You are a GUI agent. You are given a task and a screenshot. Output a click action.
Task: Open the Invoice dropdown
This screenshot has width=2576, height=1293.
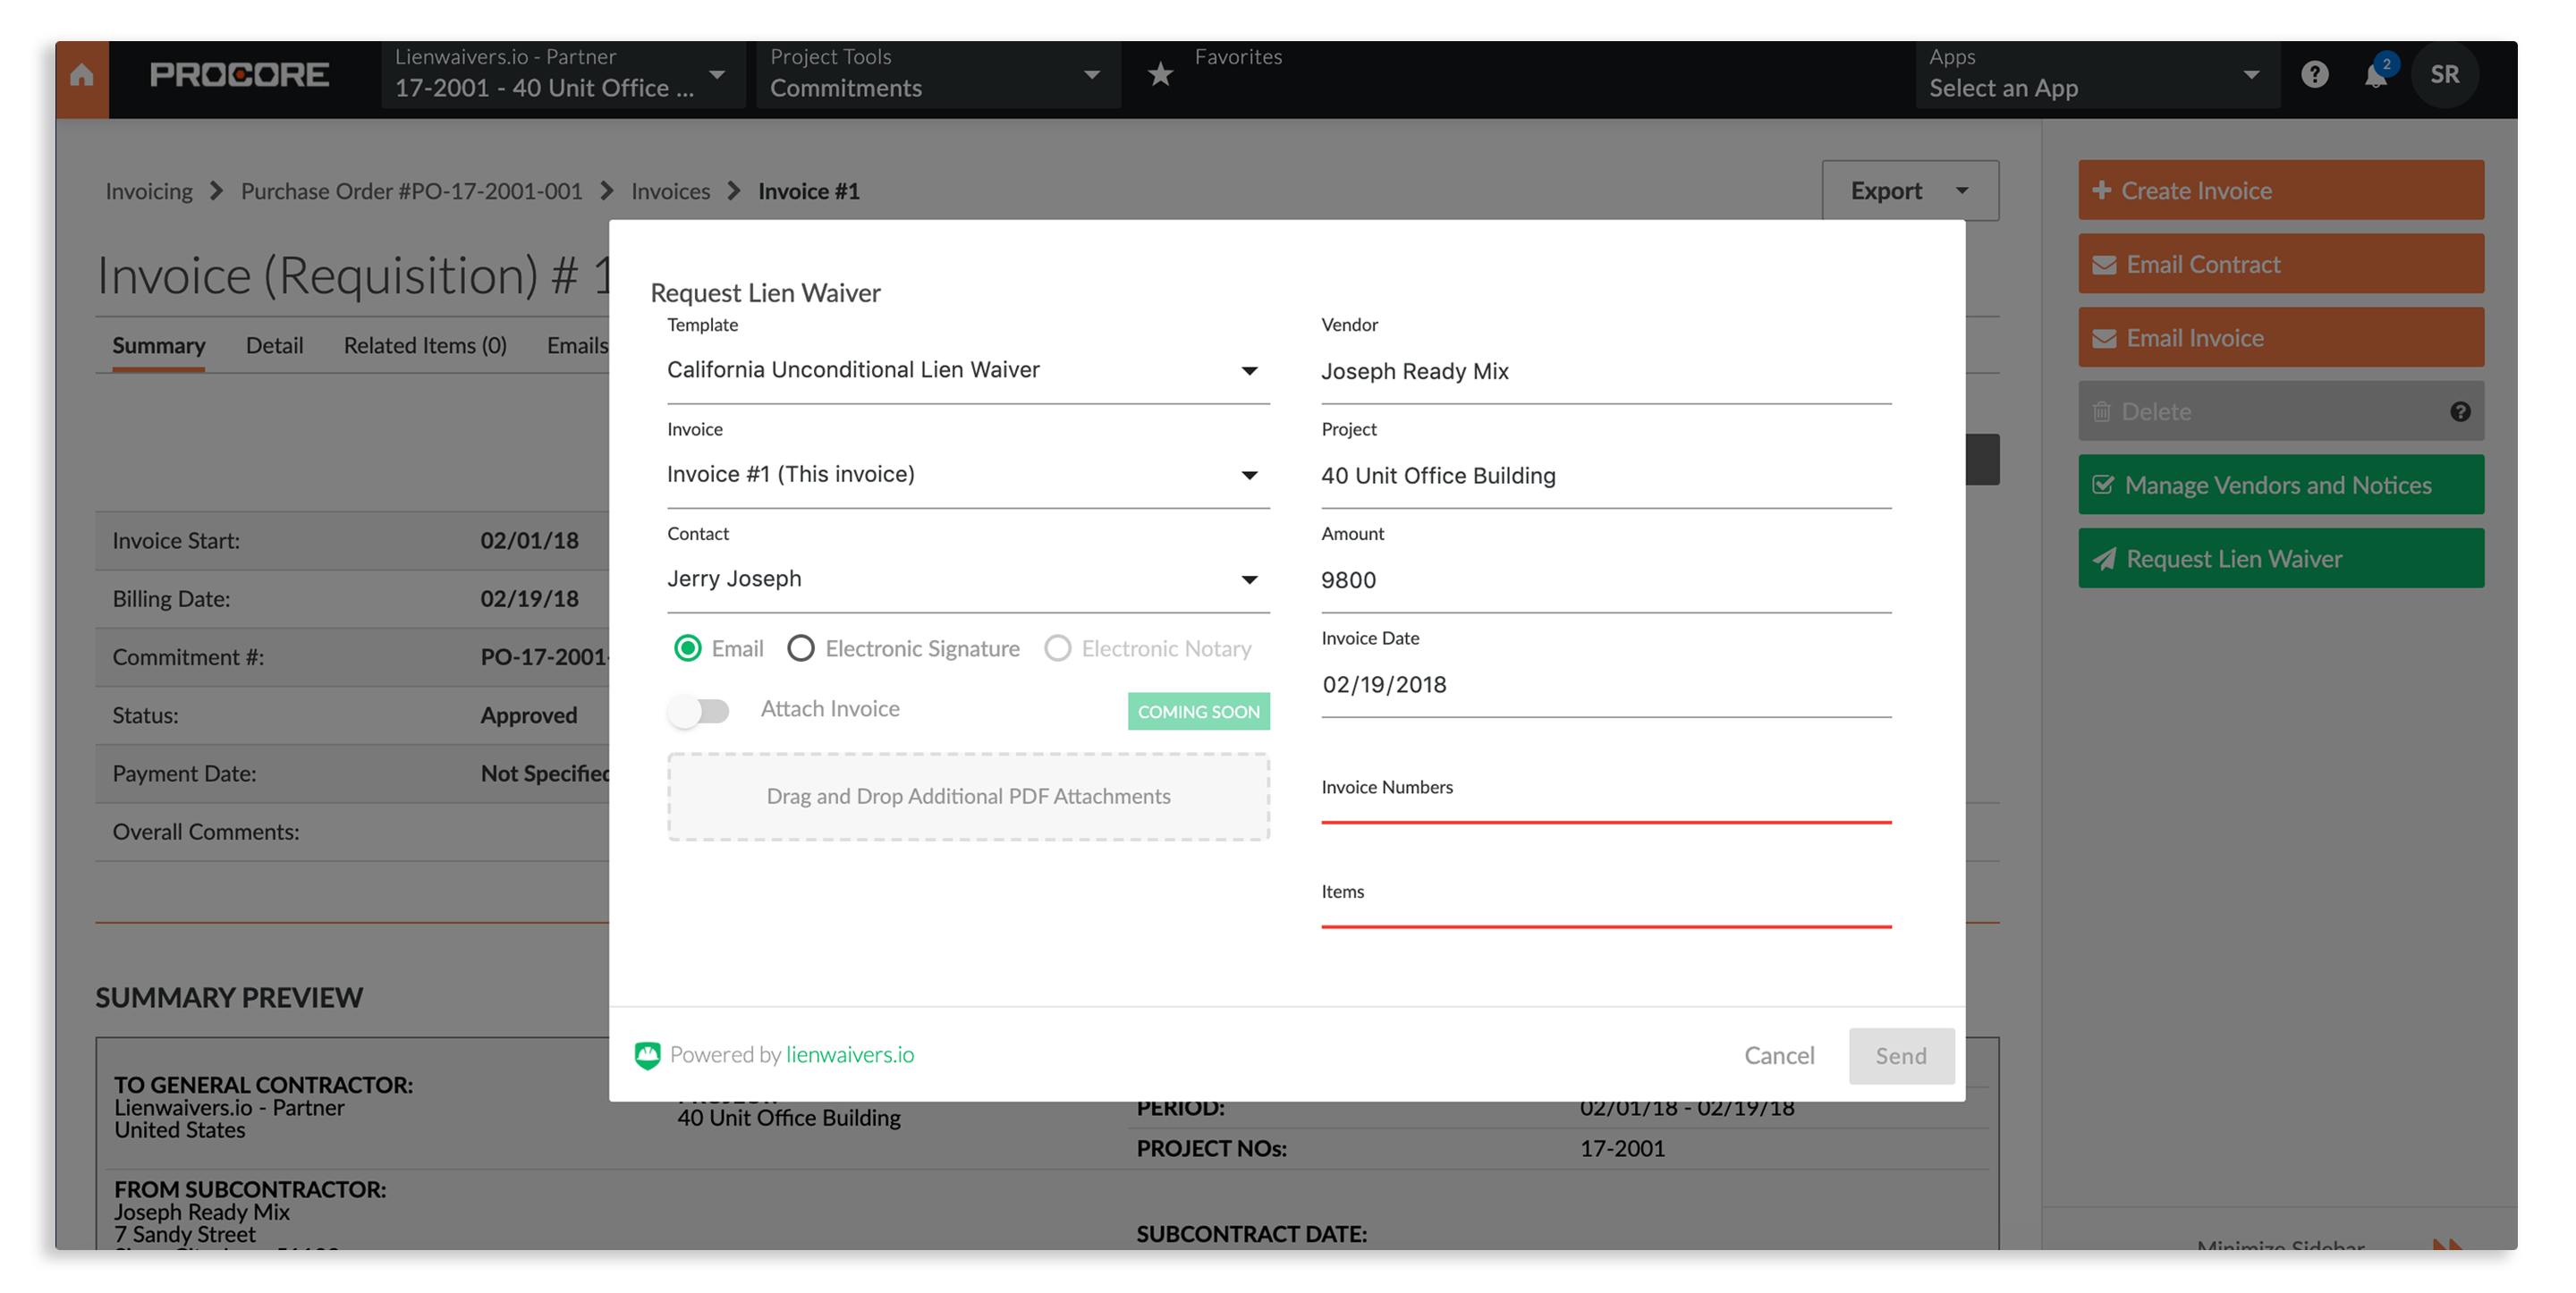(968, 474)
